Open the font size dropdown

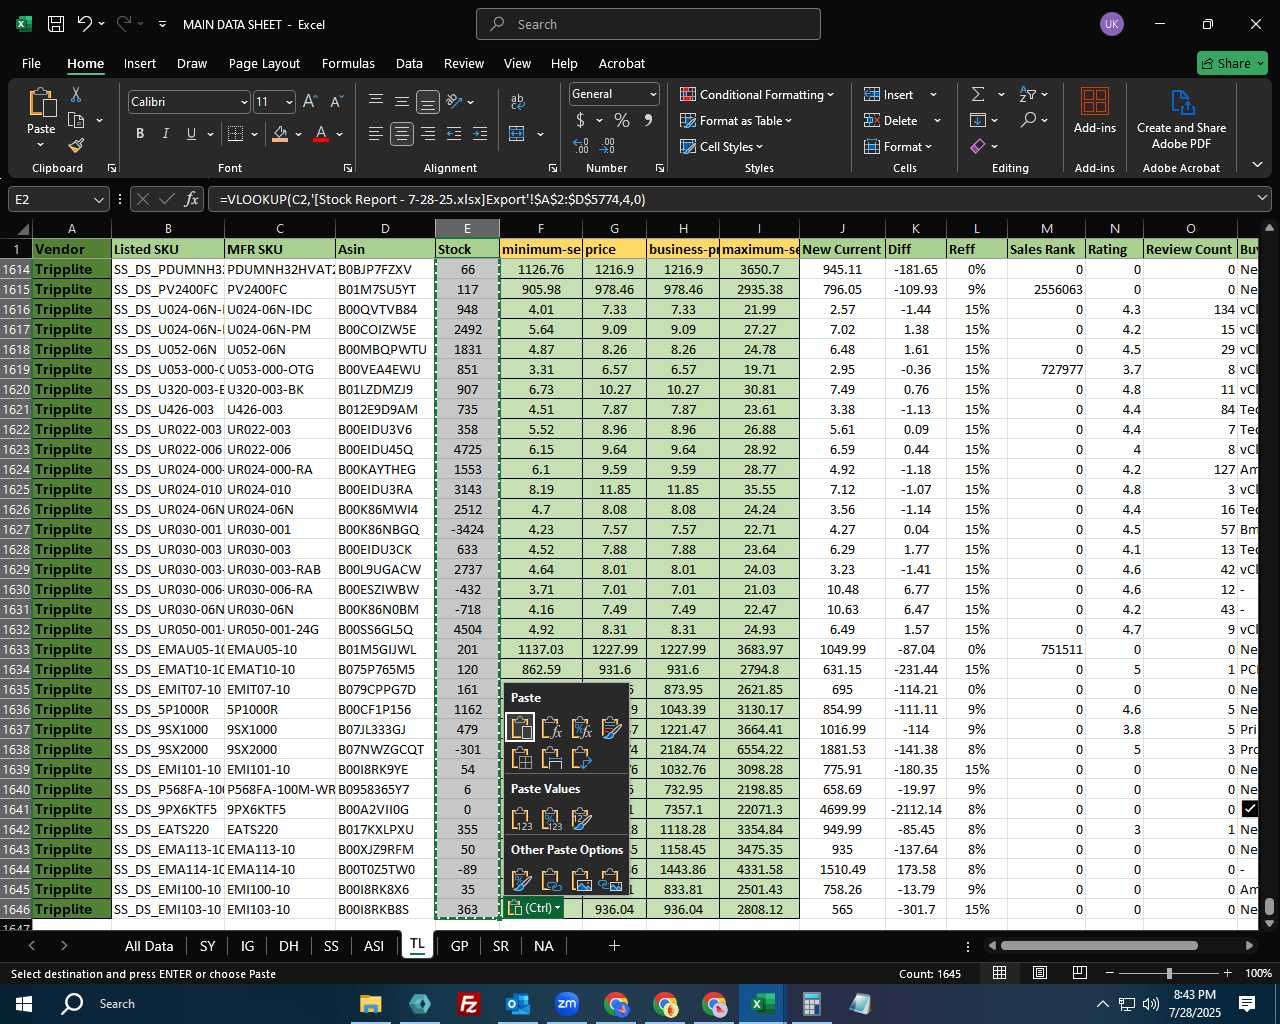pyautogui.click(x=289, y=102)
